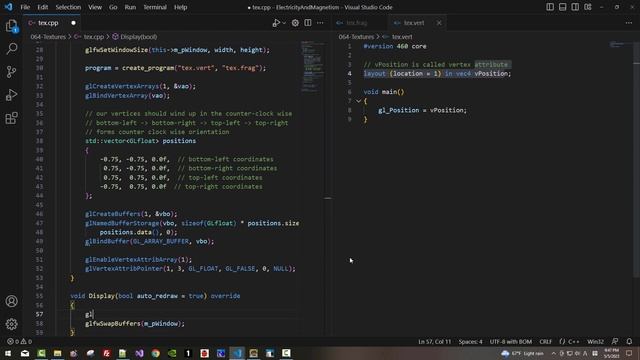The height and width of the screenshot is (360, 640).
Task: Change encoding UTF-8 with BOM
Action: 511,341
